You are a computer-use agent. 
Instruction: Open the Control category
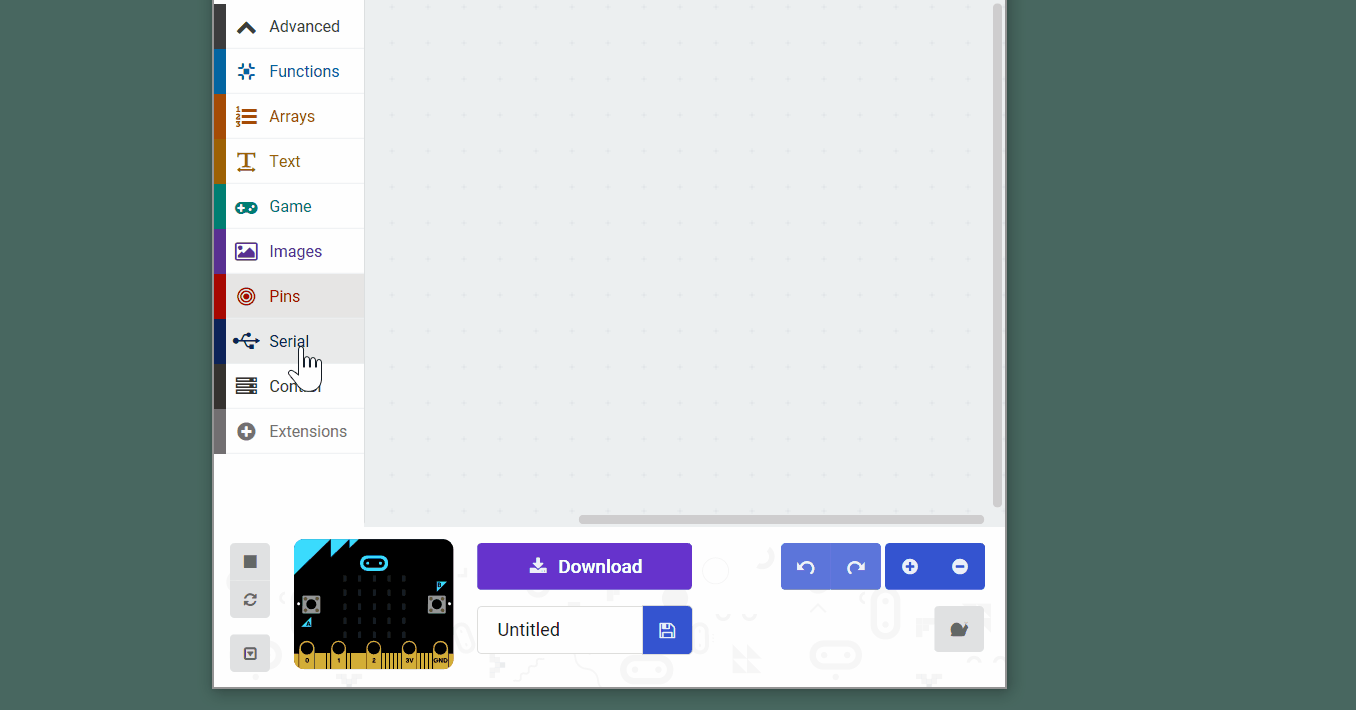[x=289, y=386]
